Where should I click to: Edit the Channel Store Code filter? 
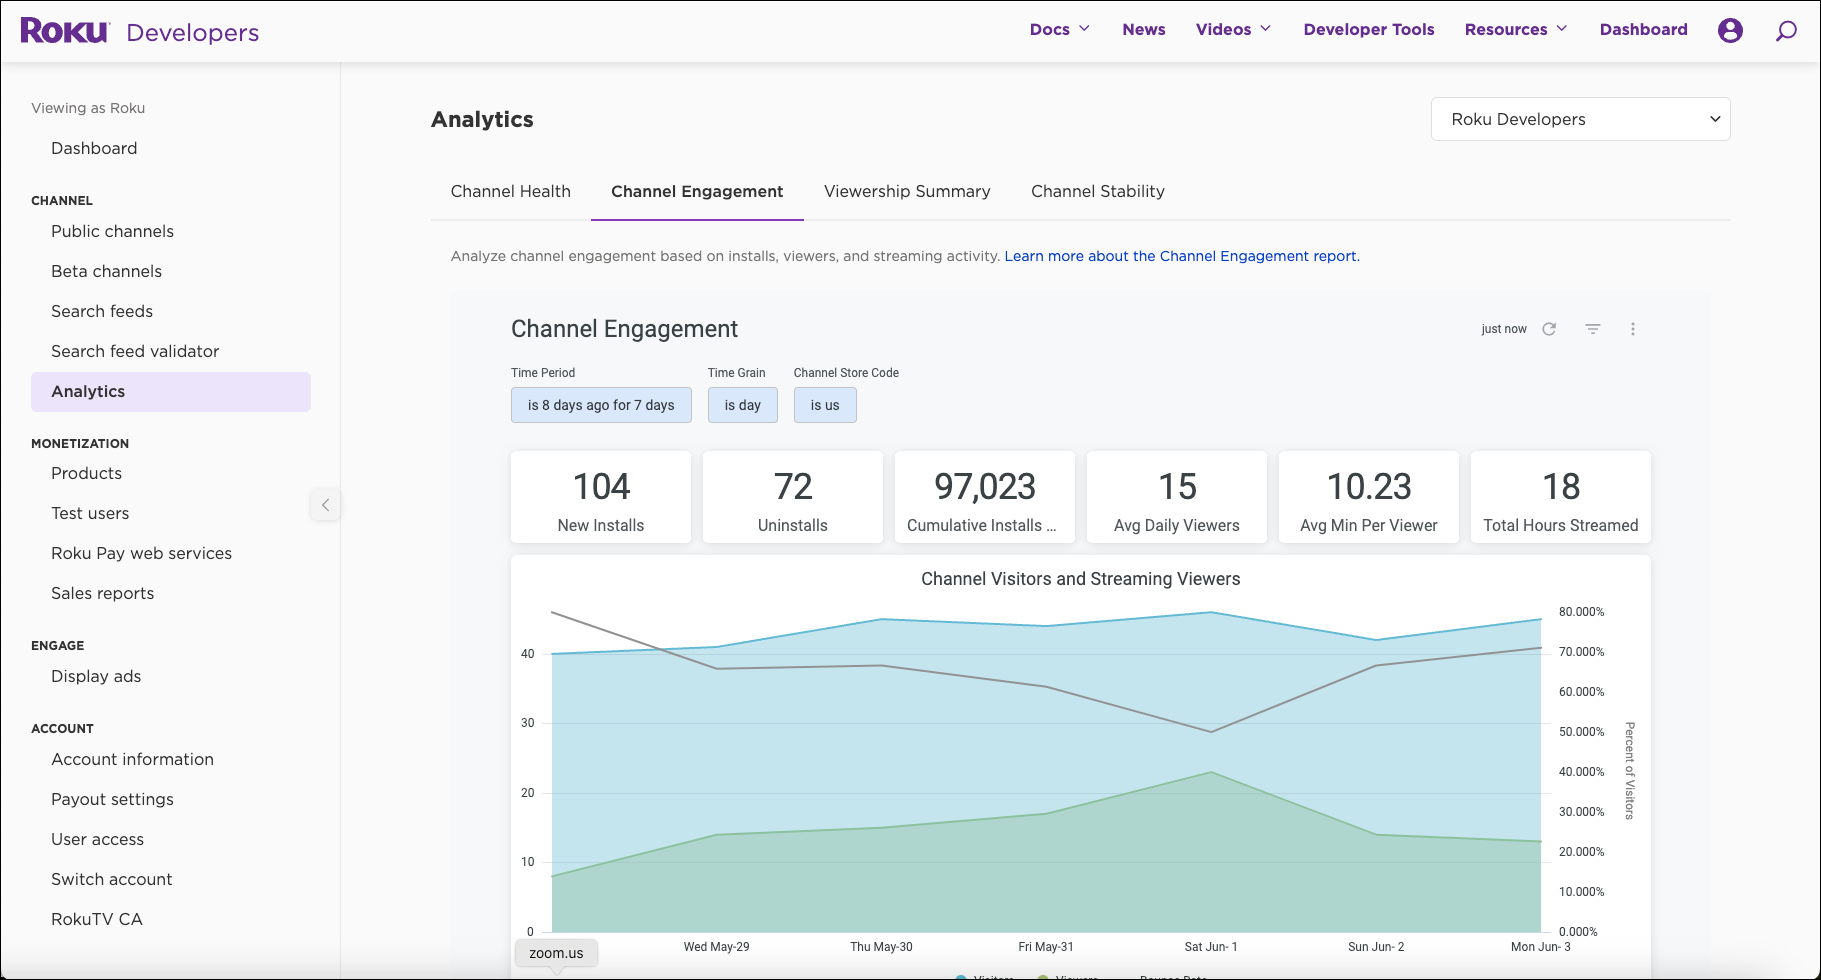pyautogui.click(x=825, y=405)
